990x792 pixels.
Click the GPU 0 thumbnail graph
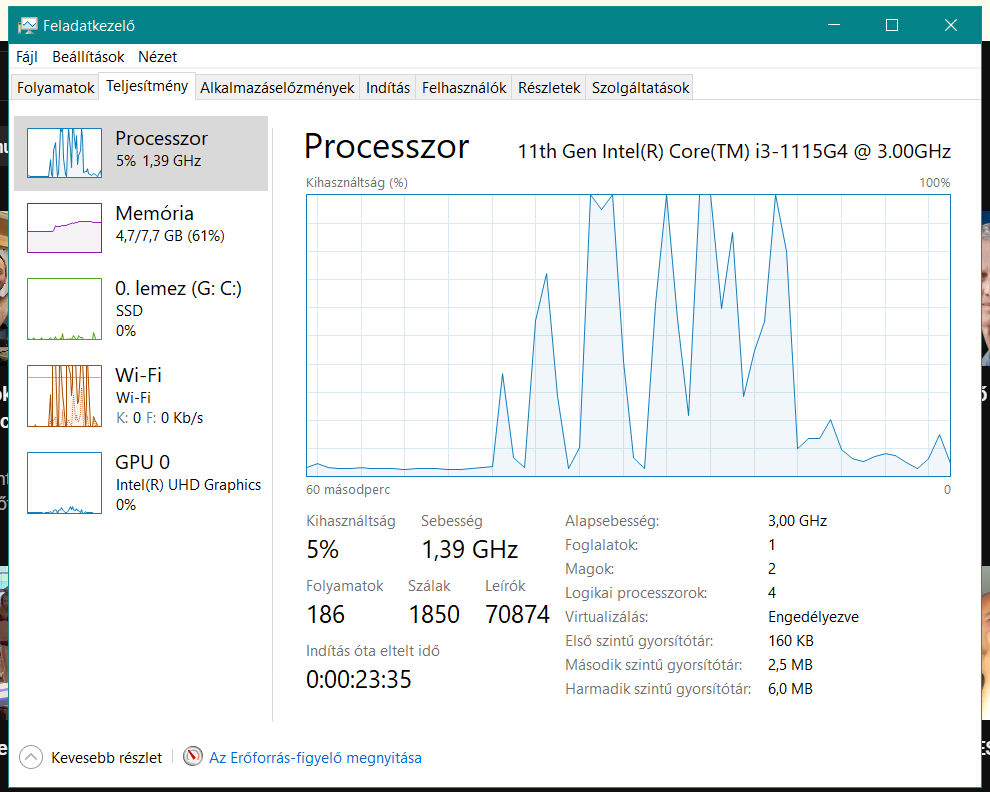[x=64, y=483]
